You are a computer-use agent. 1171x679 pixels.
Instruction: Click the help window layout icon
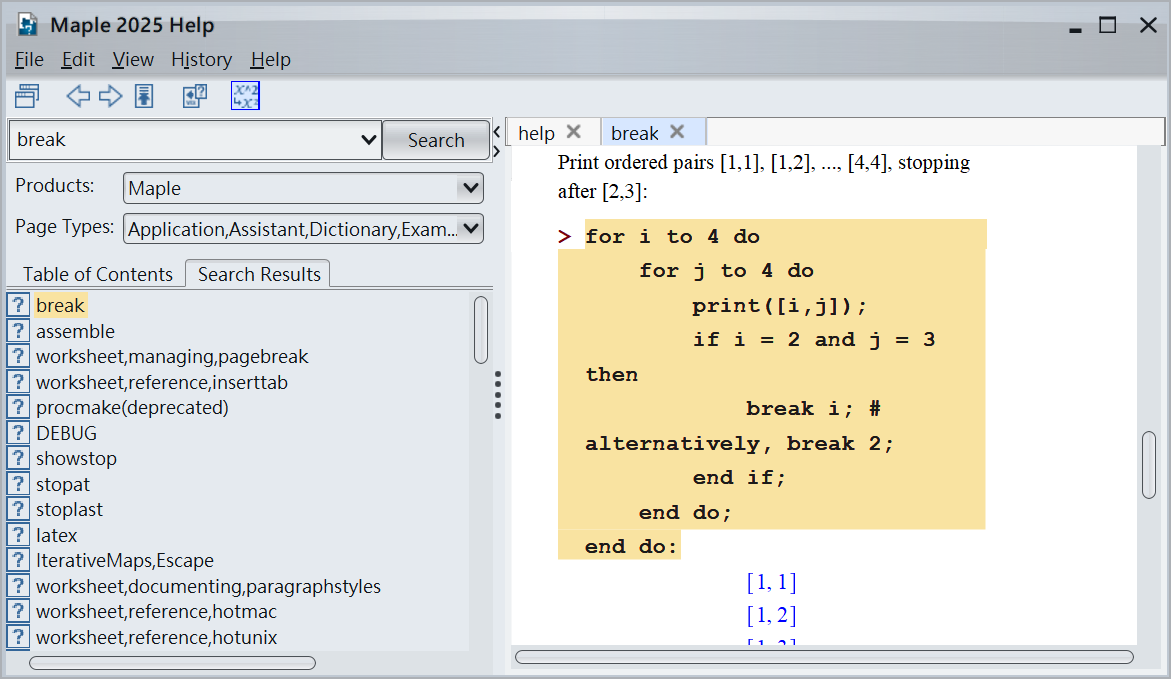[27, 96]
